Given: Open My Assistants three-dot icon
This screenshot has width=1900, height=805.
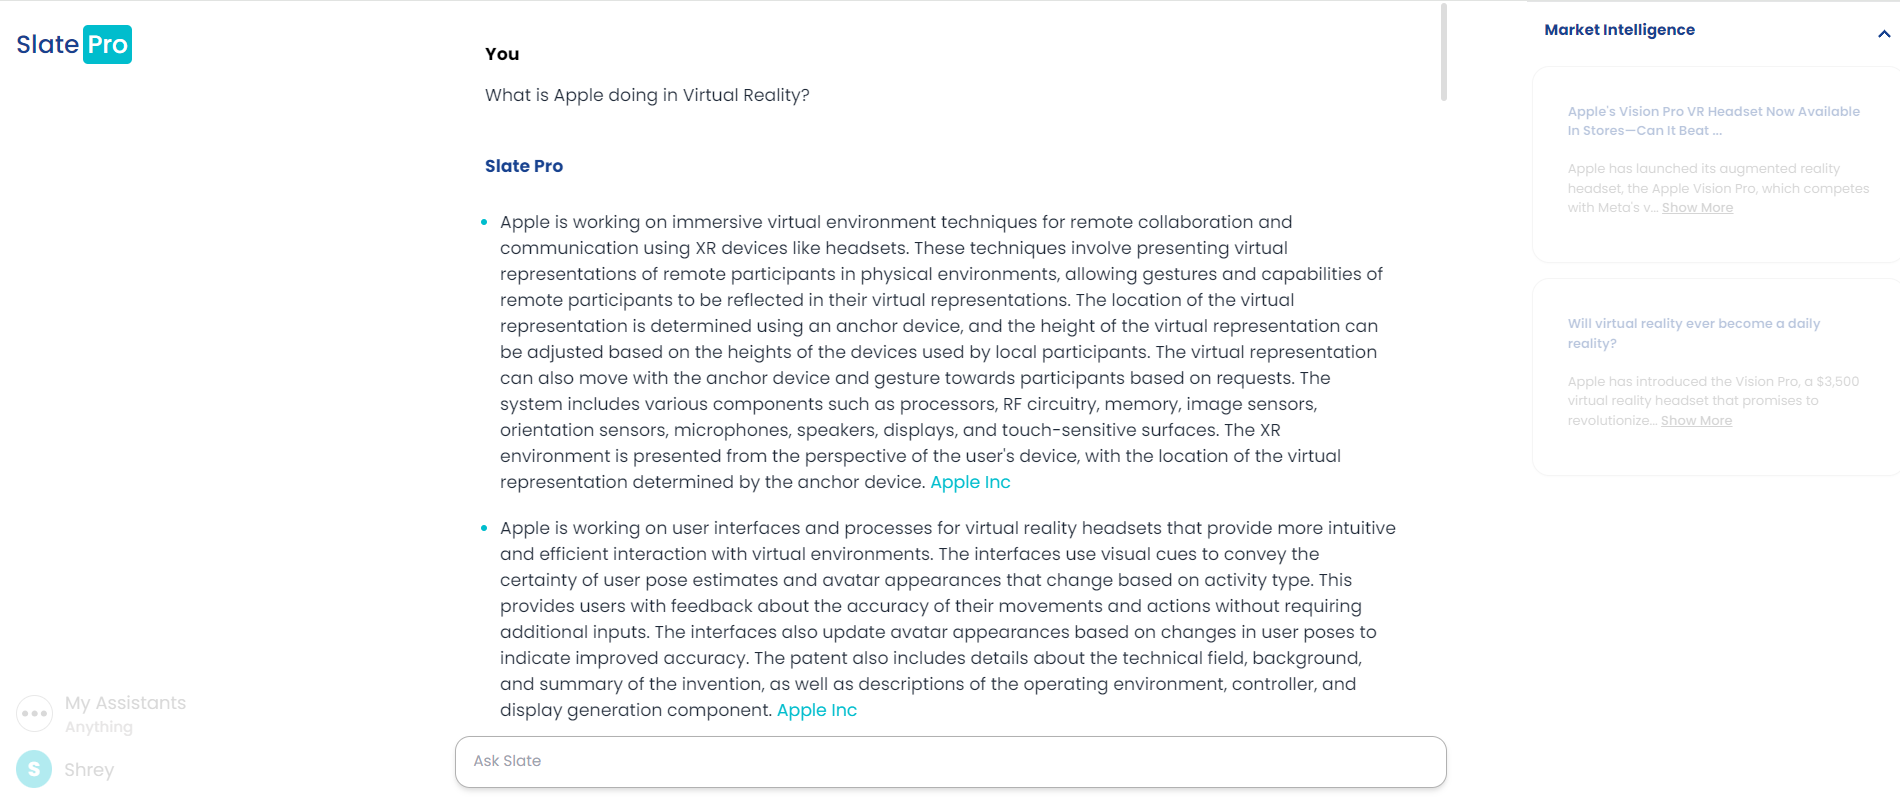Looking at the screenshot, I should point(35,714).
